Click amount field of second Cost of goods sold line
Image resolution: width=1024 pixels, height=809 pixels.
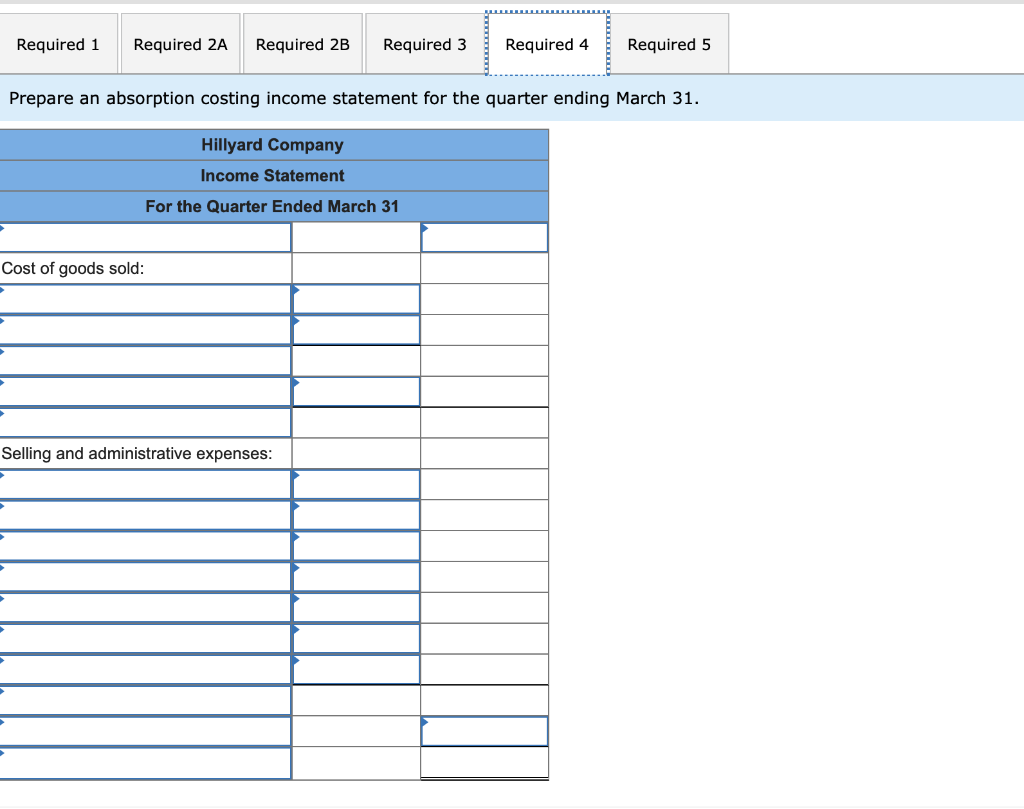(x=357, y=330)
